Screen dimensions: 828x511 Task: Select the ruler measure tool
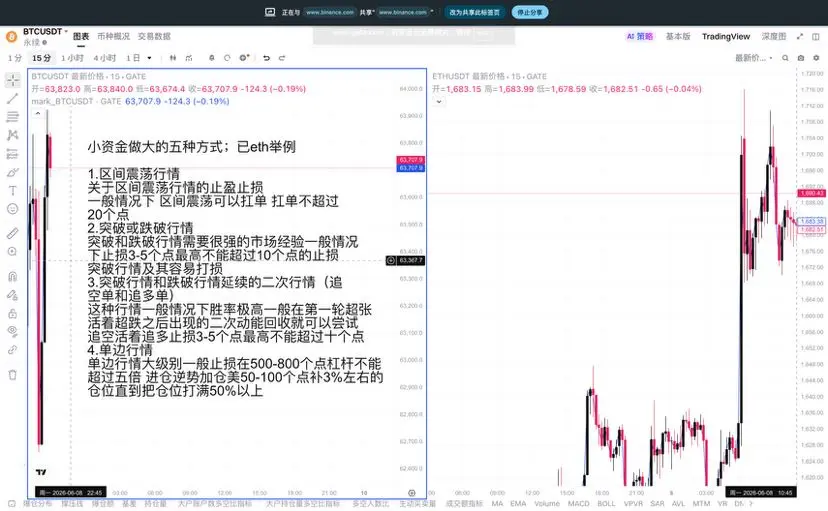tap(13, 233)
